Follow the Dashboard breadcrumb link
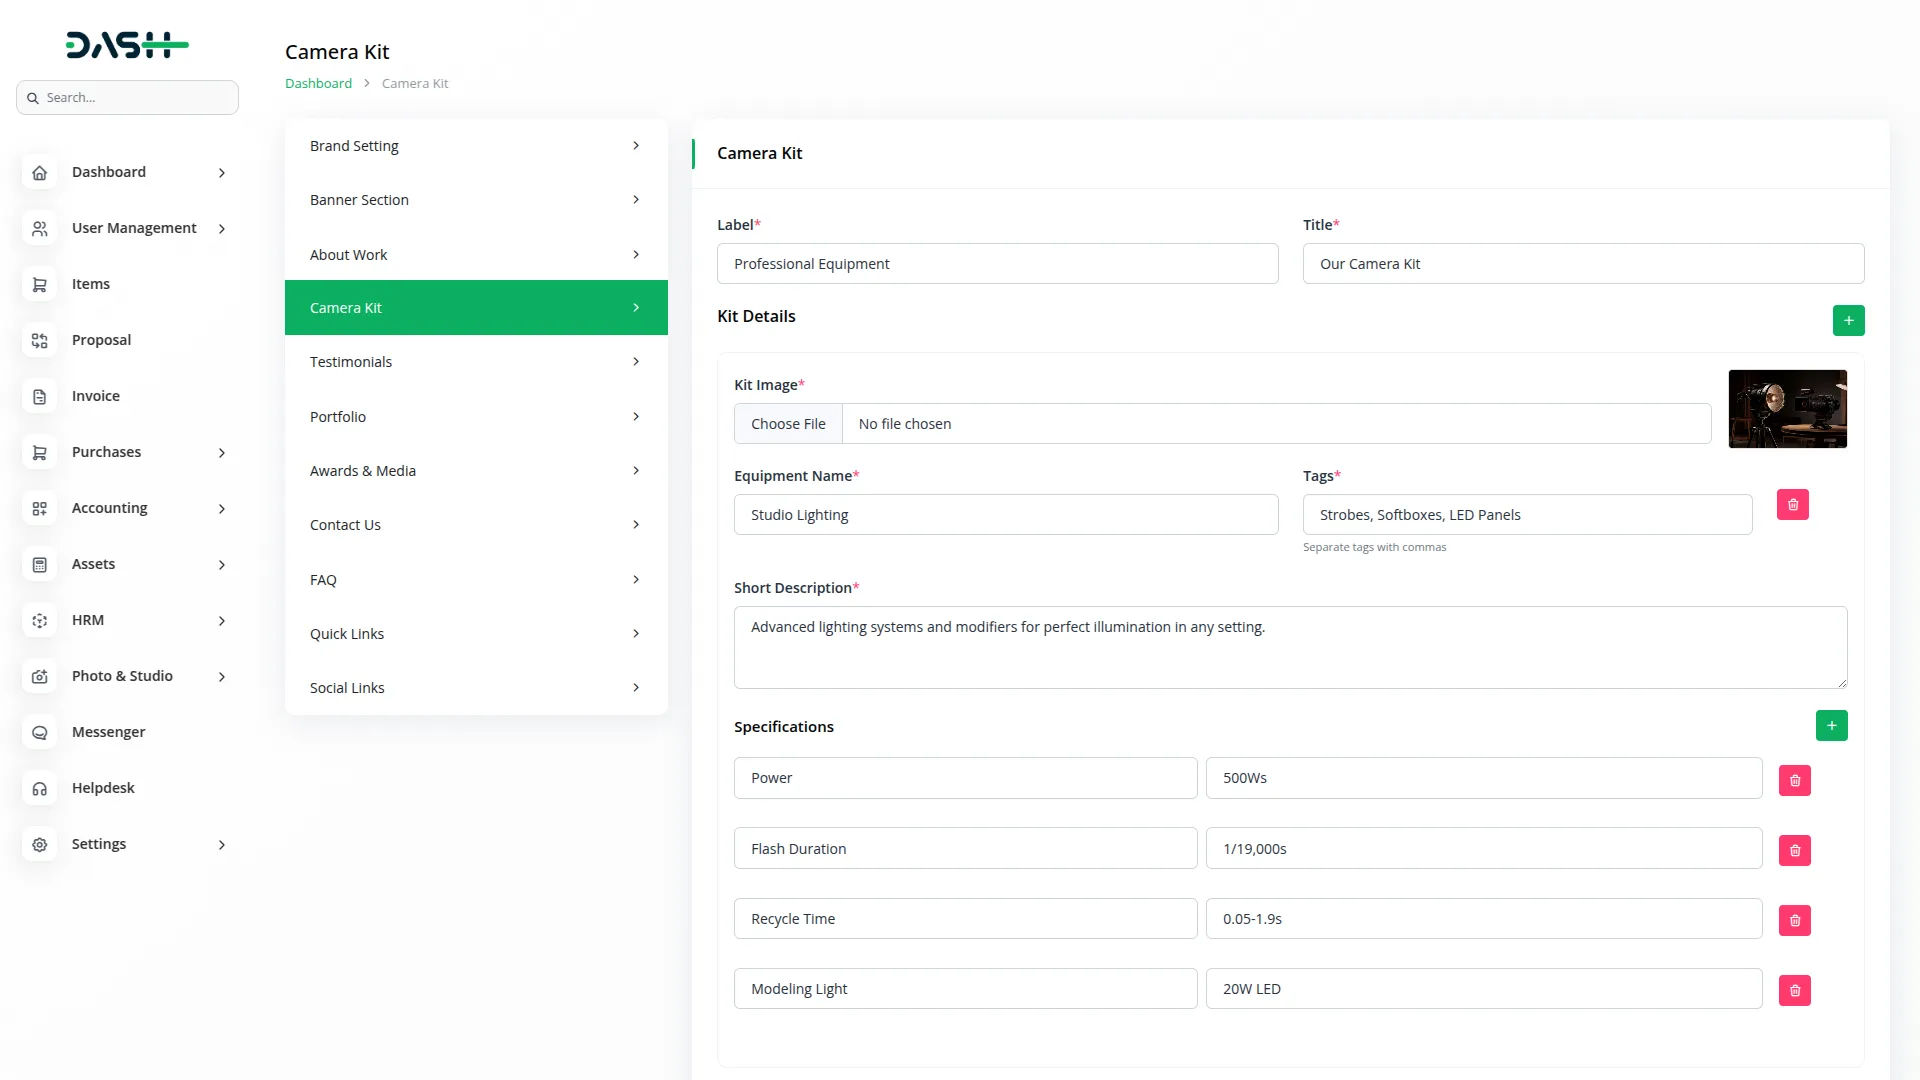 318,84
